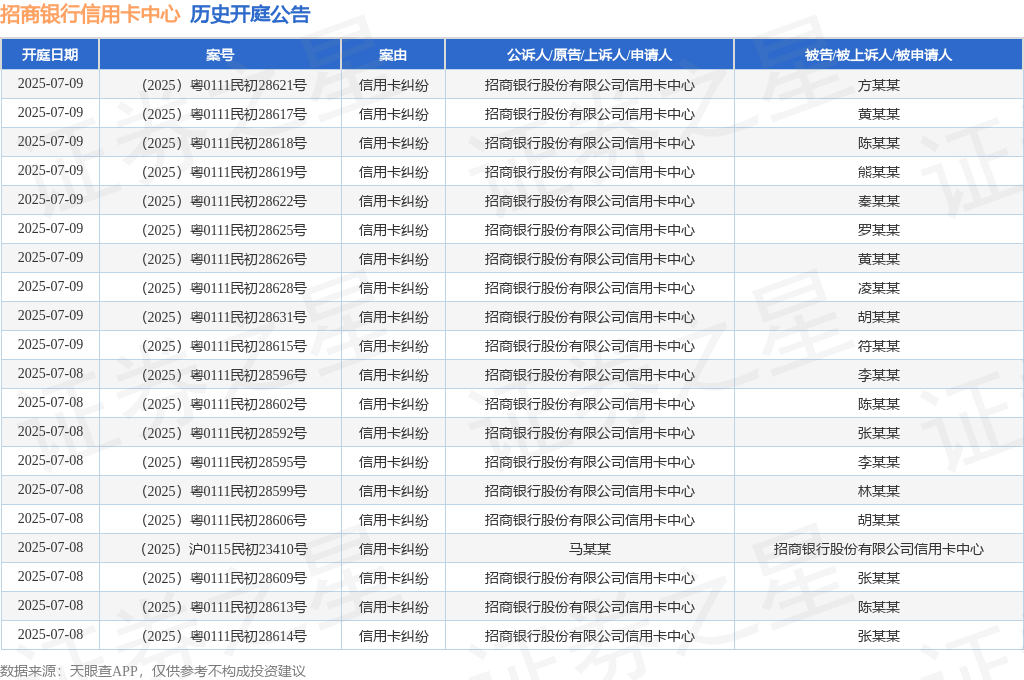Click defendant name 秦某某
The image size is (1024, 680).
point(878,201)
